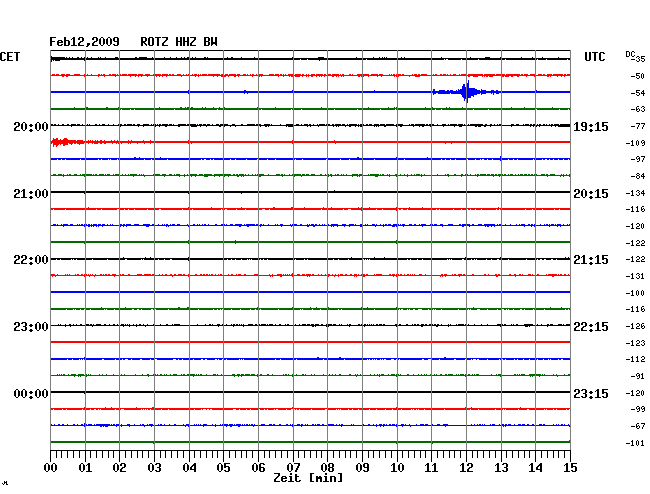Select the DC offset value -63
Viewport: 650px width, 494px height.
click(x=637, y=109)
